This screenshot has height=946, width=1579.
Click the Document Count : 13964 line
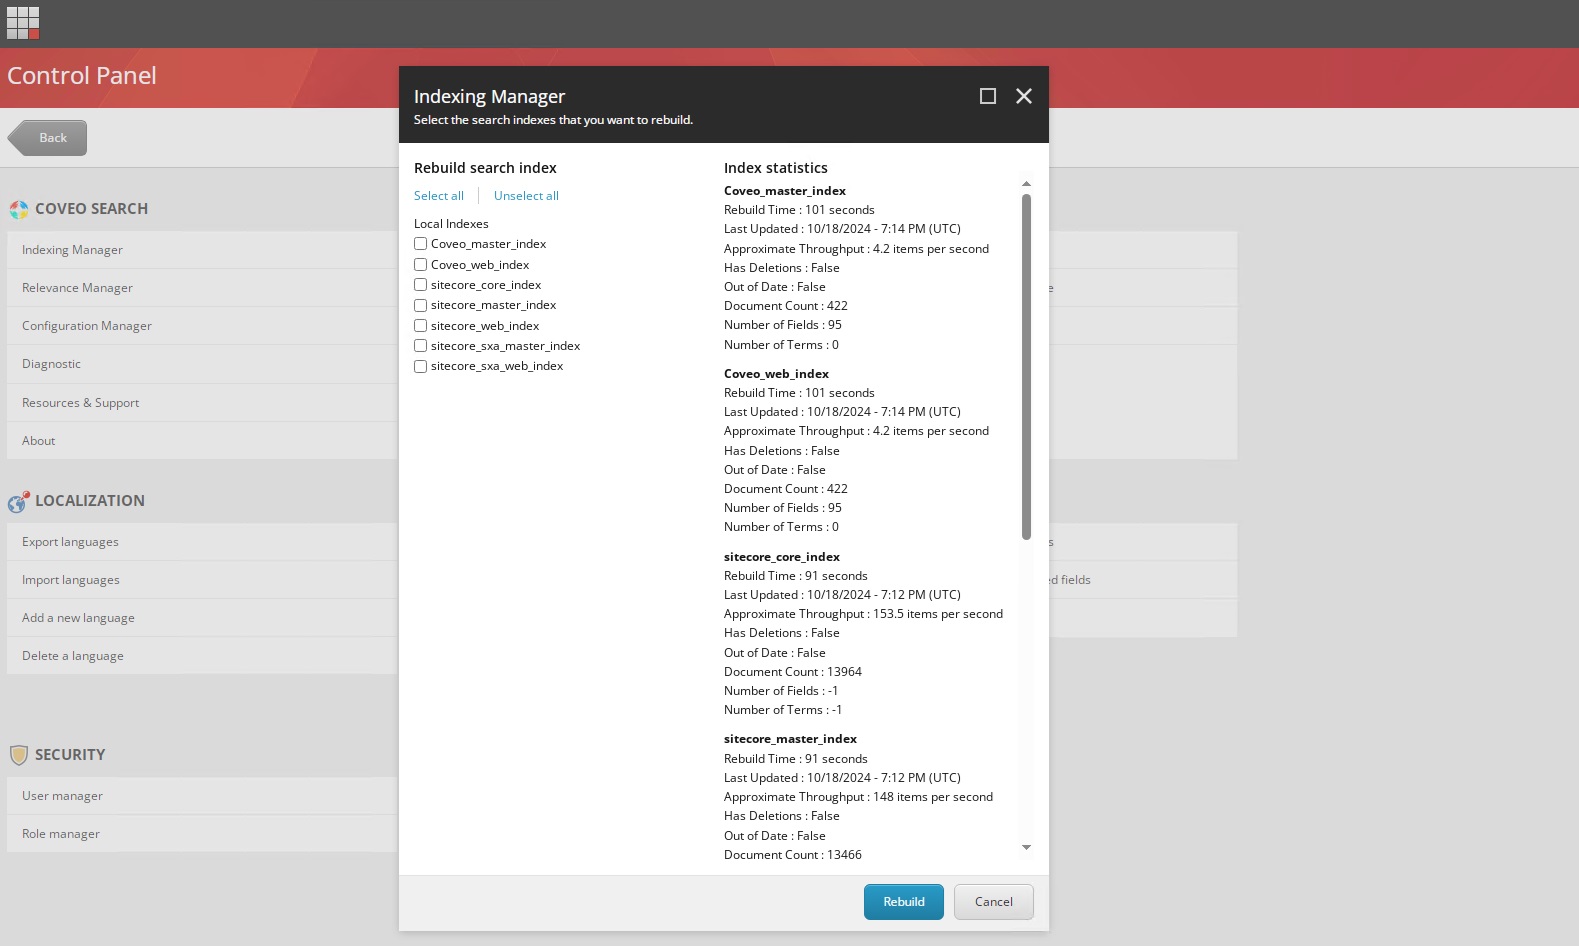[x=793, y=672]
